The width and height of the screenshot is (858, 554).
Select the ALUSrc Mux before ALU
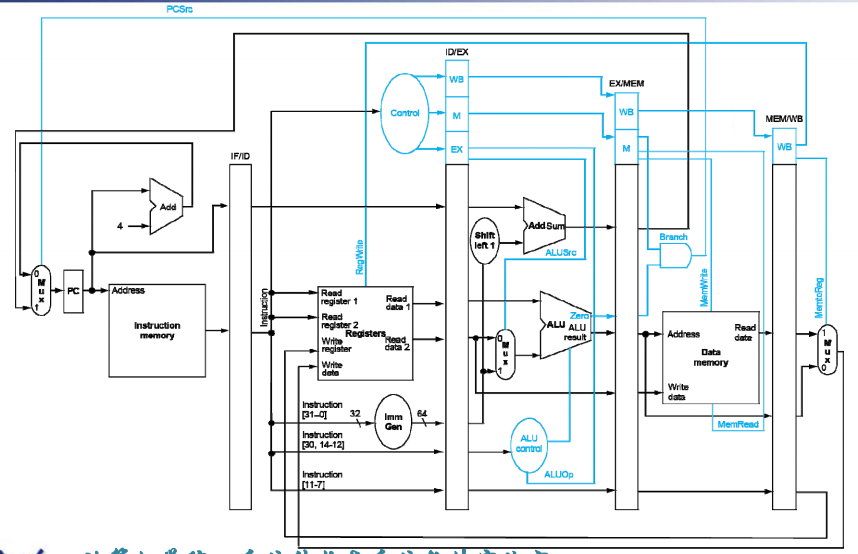506,354
